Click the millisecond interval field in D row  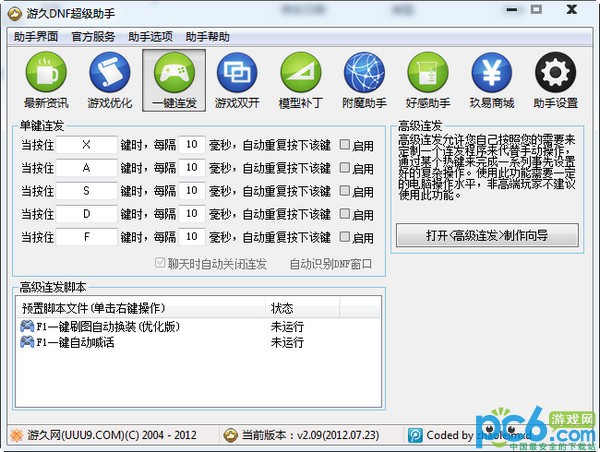[192, 214]
